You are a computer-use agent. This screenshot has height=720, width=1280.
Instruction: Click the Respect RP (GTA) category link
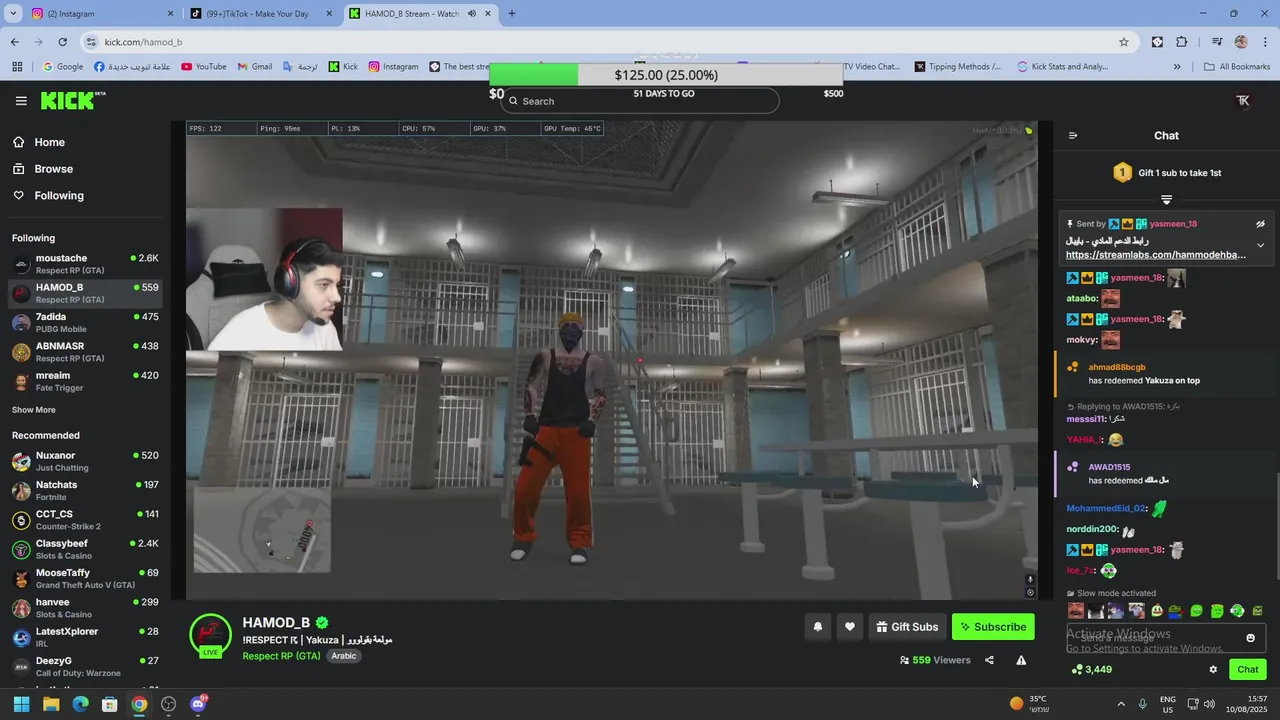281,656
